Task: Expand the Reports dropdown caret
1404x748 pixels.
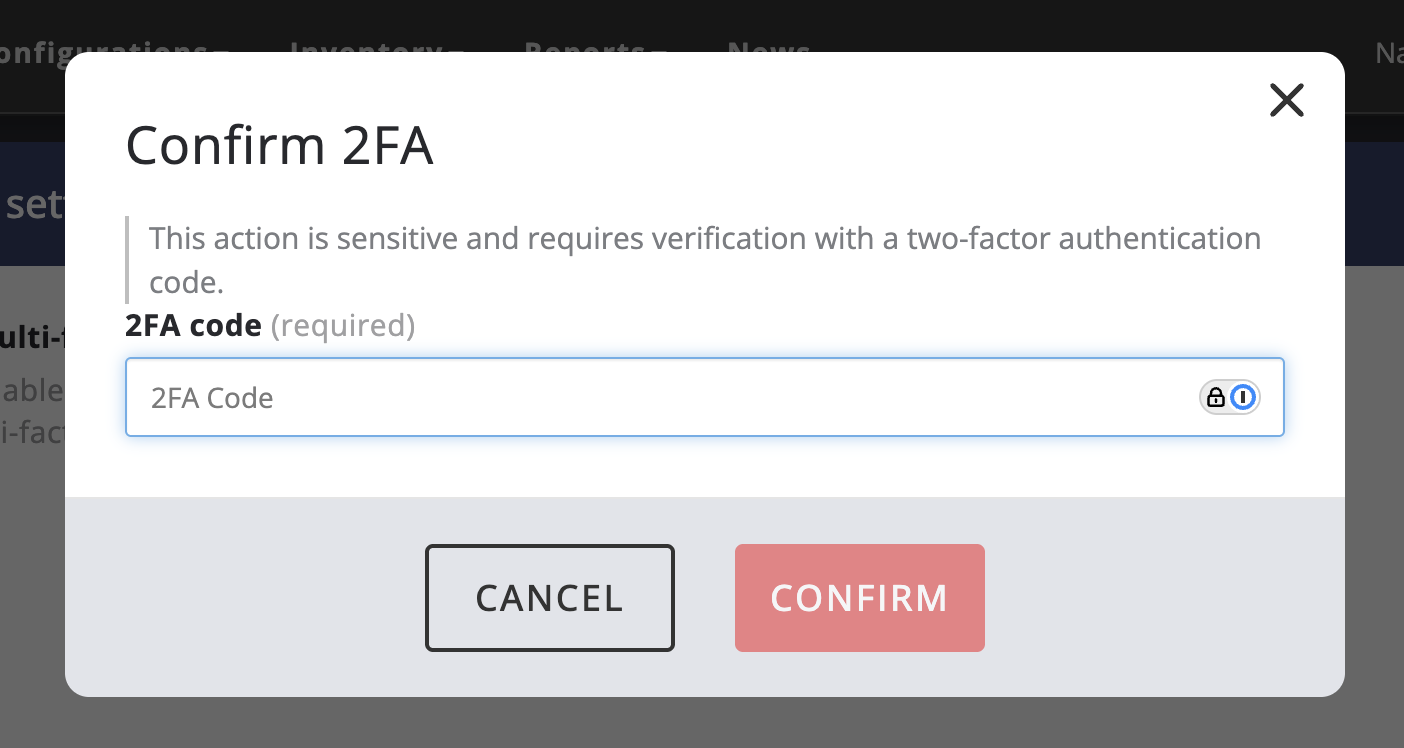Action: click(659, 50)
